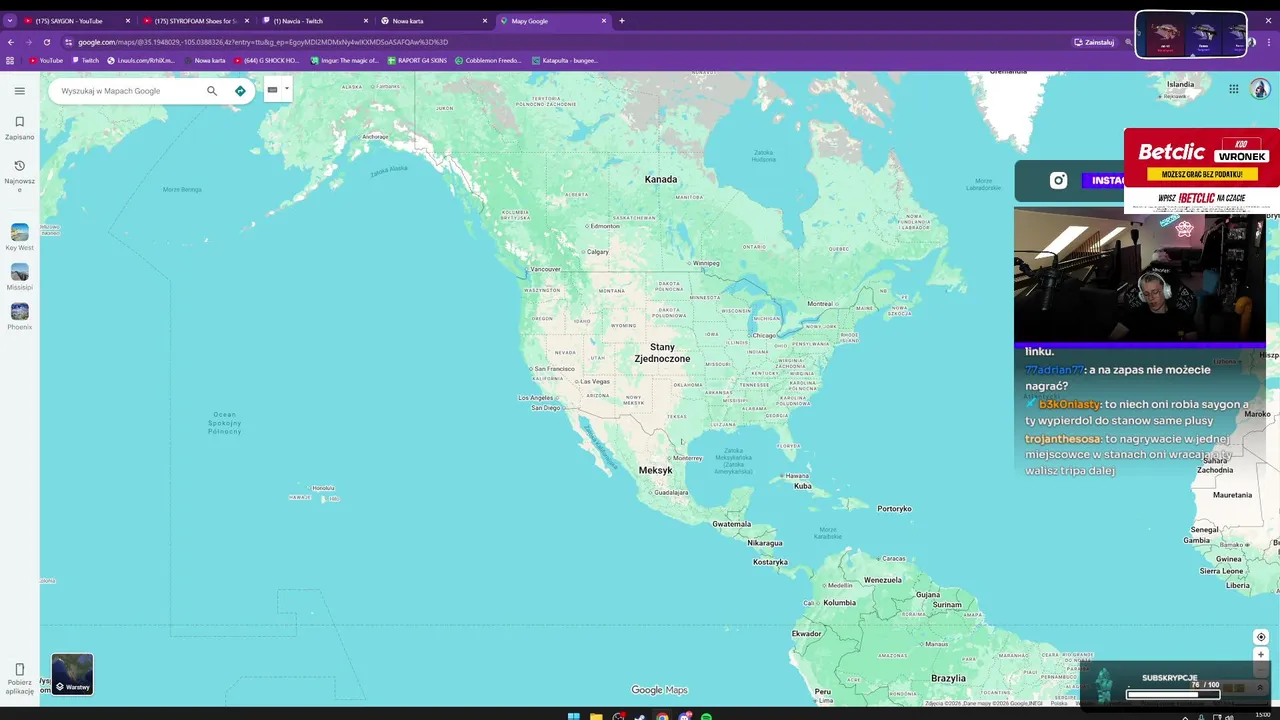Click the my location target button

[1261, 637]
